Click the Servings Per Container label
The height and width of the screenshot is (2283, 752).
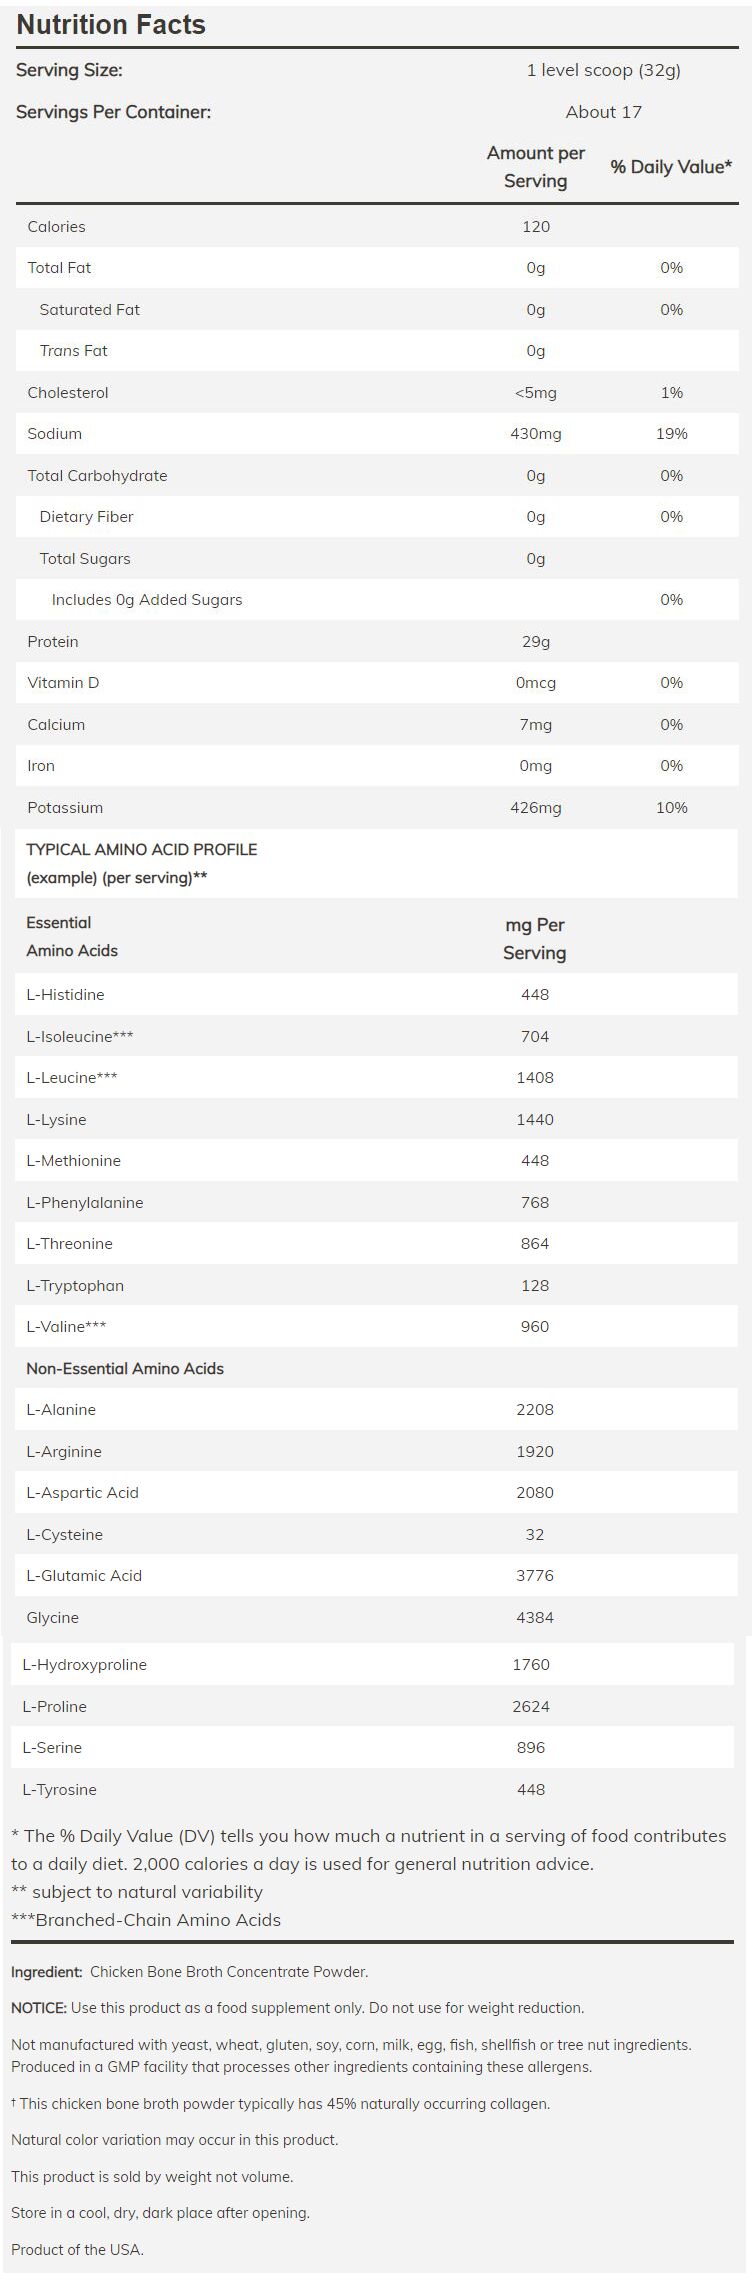click(113, 112)
